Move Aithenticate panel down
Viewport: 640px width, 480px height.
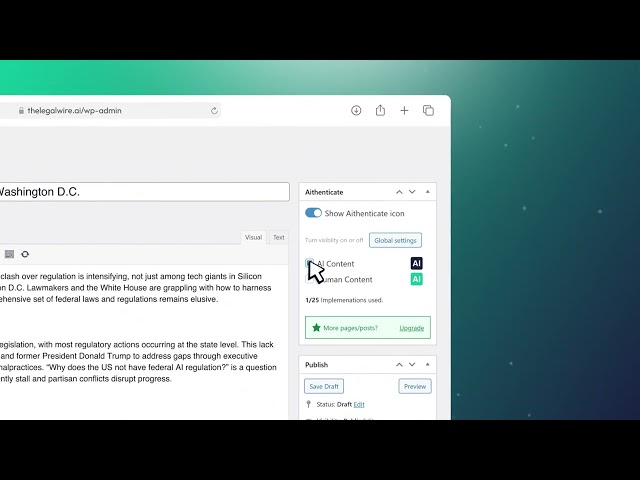click(x=412, y=192)
